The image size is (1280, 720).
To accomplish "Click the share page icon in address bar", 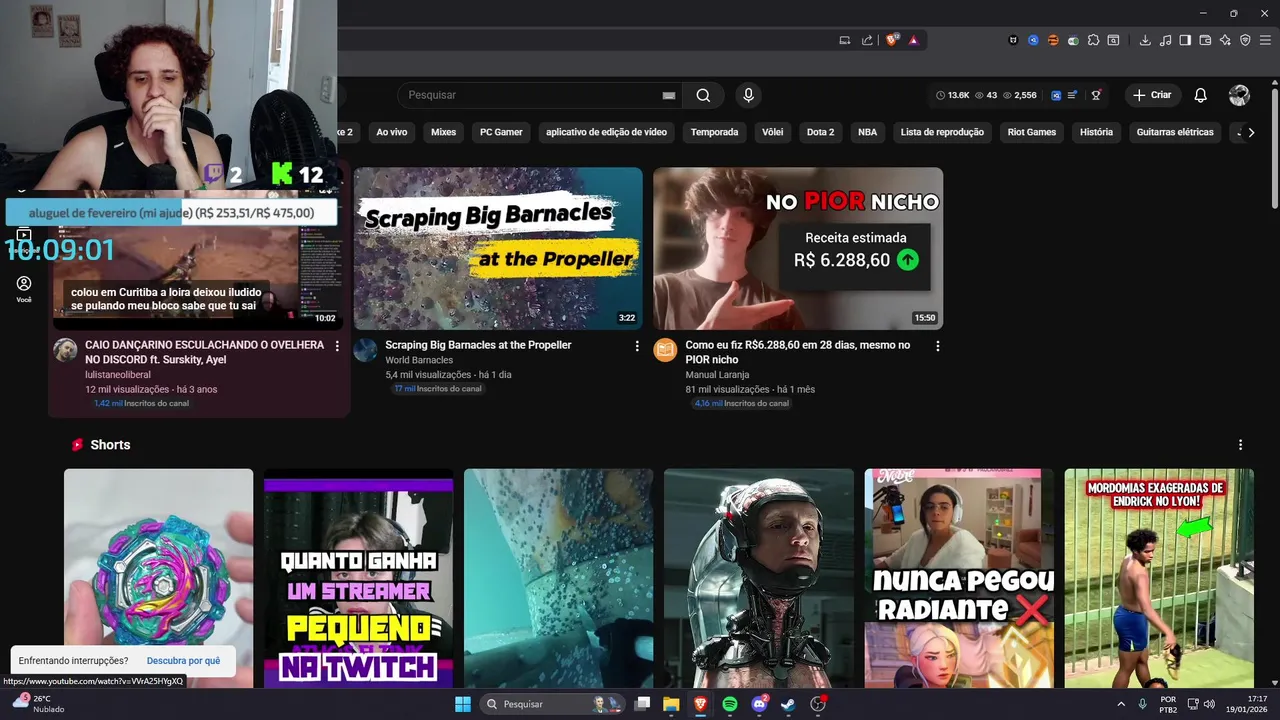I will (867, 40).
